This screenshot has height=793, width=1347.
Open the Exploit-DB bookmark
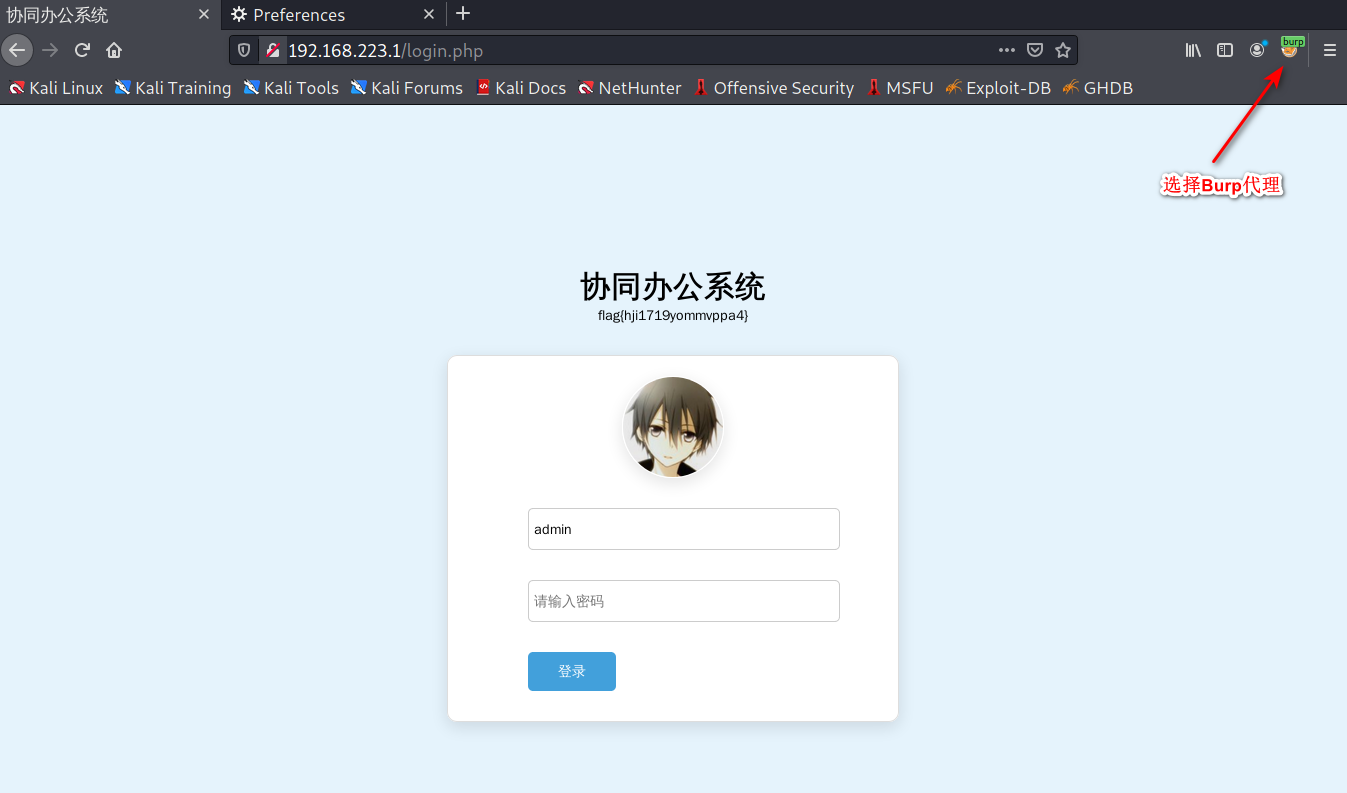[998, 88]
